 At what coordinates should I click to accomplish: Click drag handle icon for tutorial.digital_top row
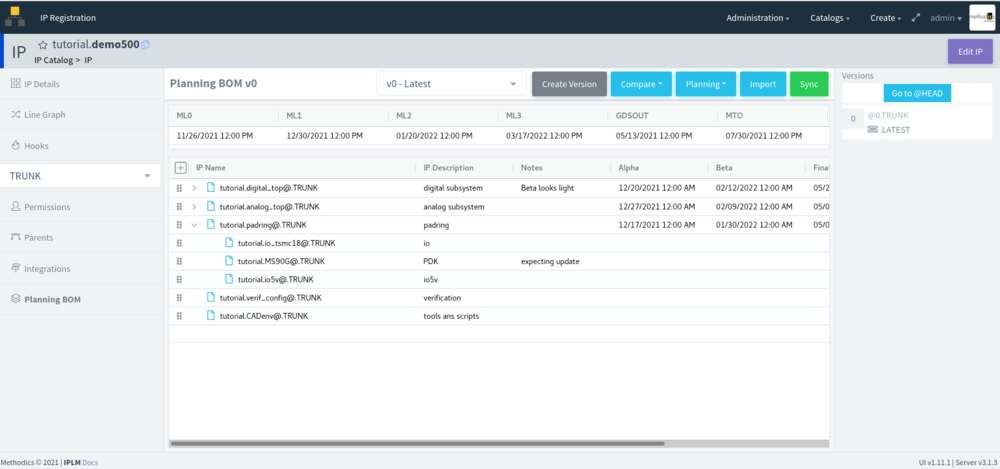click(180, 188)
